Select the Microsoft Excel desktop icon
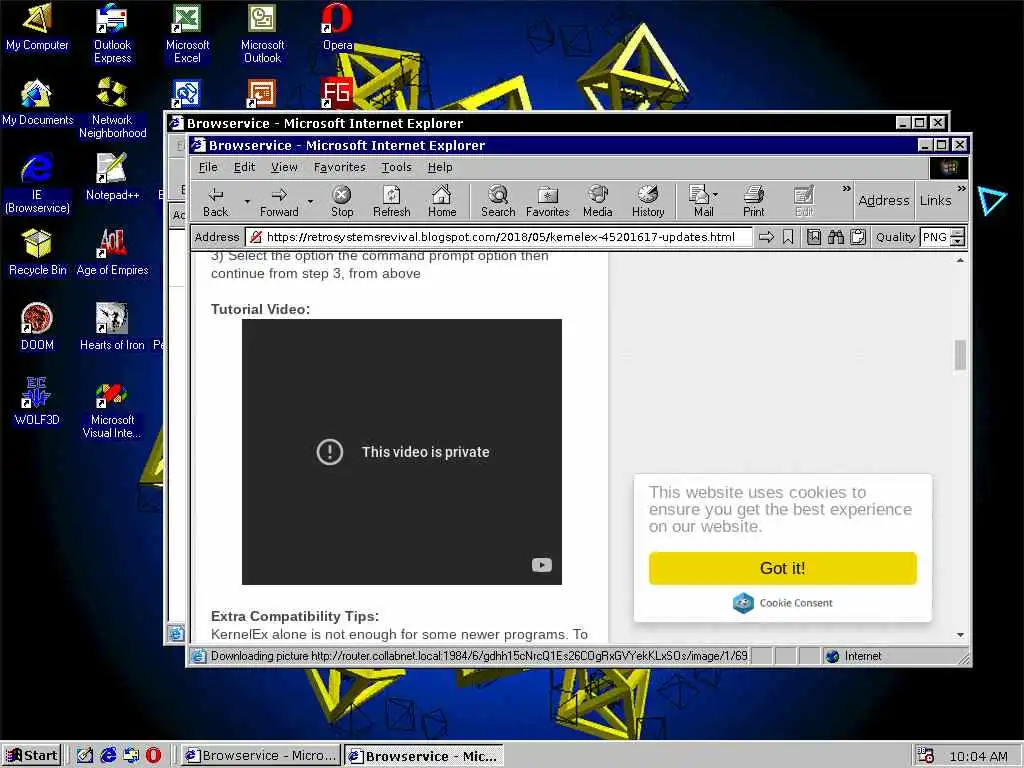Viewport: 1024px width, 768px height. (x=187, y=33)
